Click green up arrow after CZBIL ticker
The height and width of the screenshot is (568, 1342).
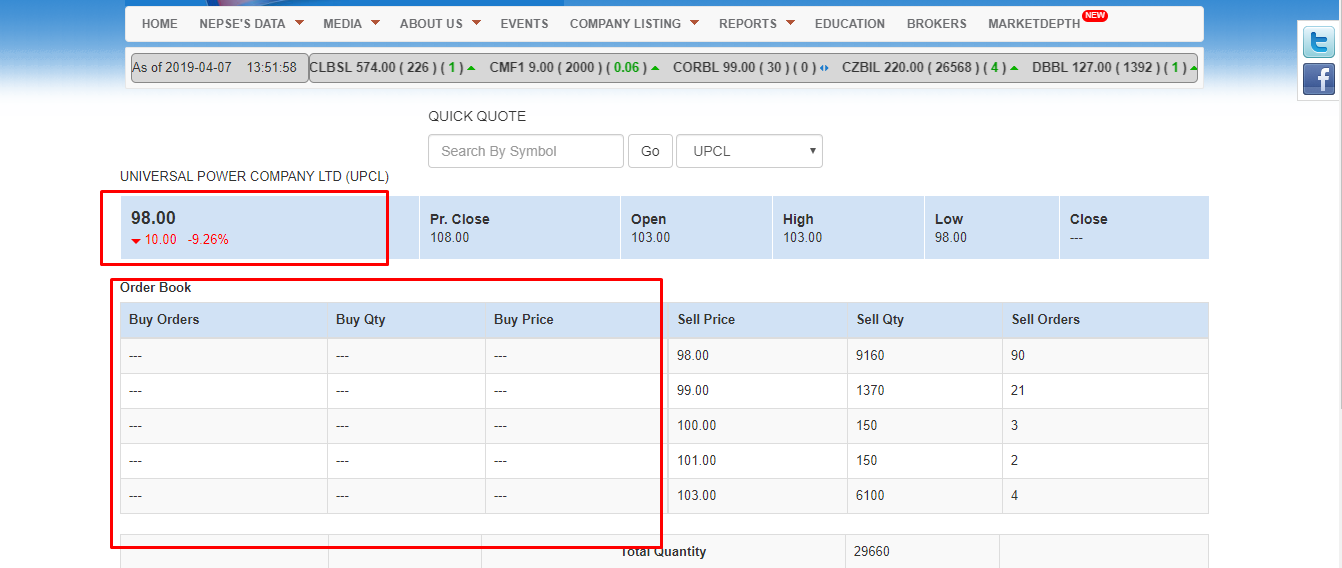tap(1014, 68)
